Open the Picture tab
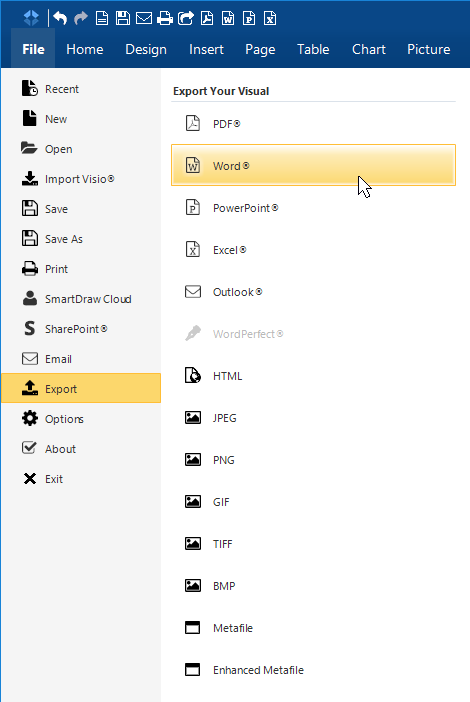The width and height of the screenshot is (470, 702). pyautogui.click(x=428, y=49)
